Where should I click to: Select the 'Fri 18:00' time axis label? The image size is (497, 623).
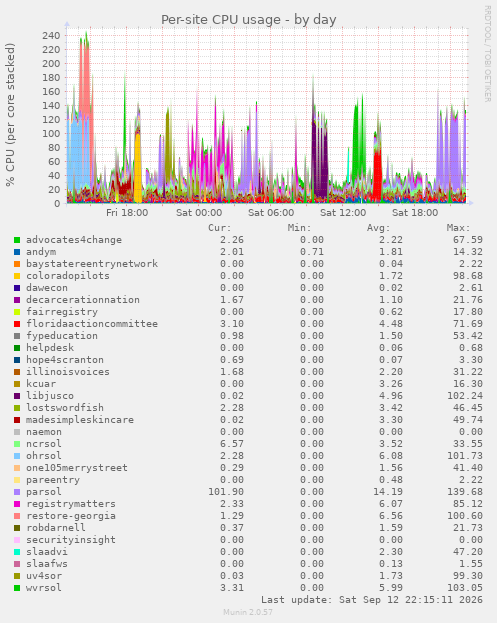[127, 213]
